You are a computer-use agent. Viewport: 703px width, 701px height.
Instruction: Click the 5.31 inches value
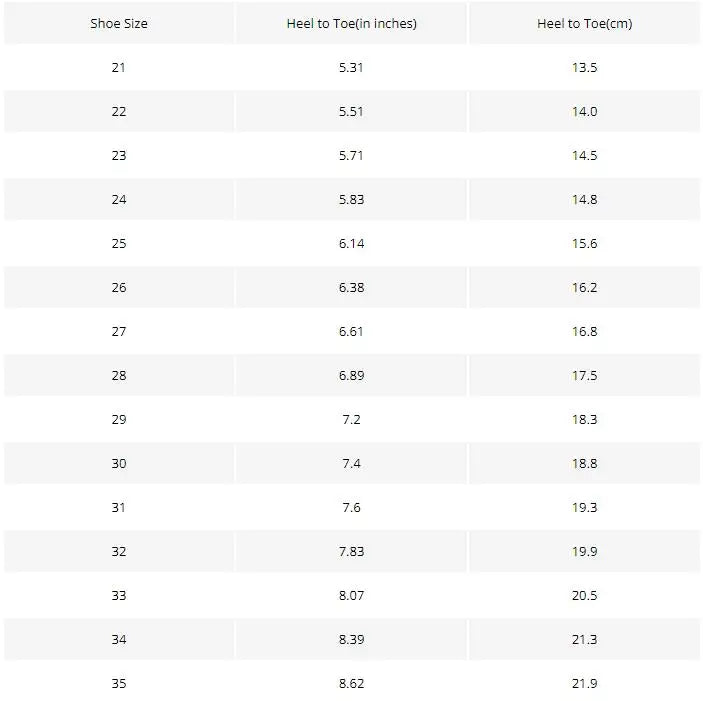pos(351,68)
